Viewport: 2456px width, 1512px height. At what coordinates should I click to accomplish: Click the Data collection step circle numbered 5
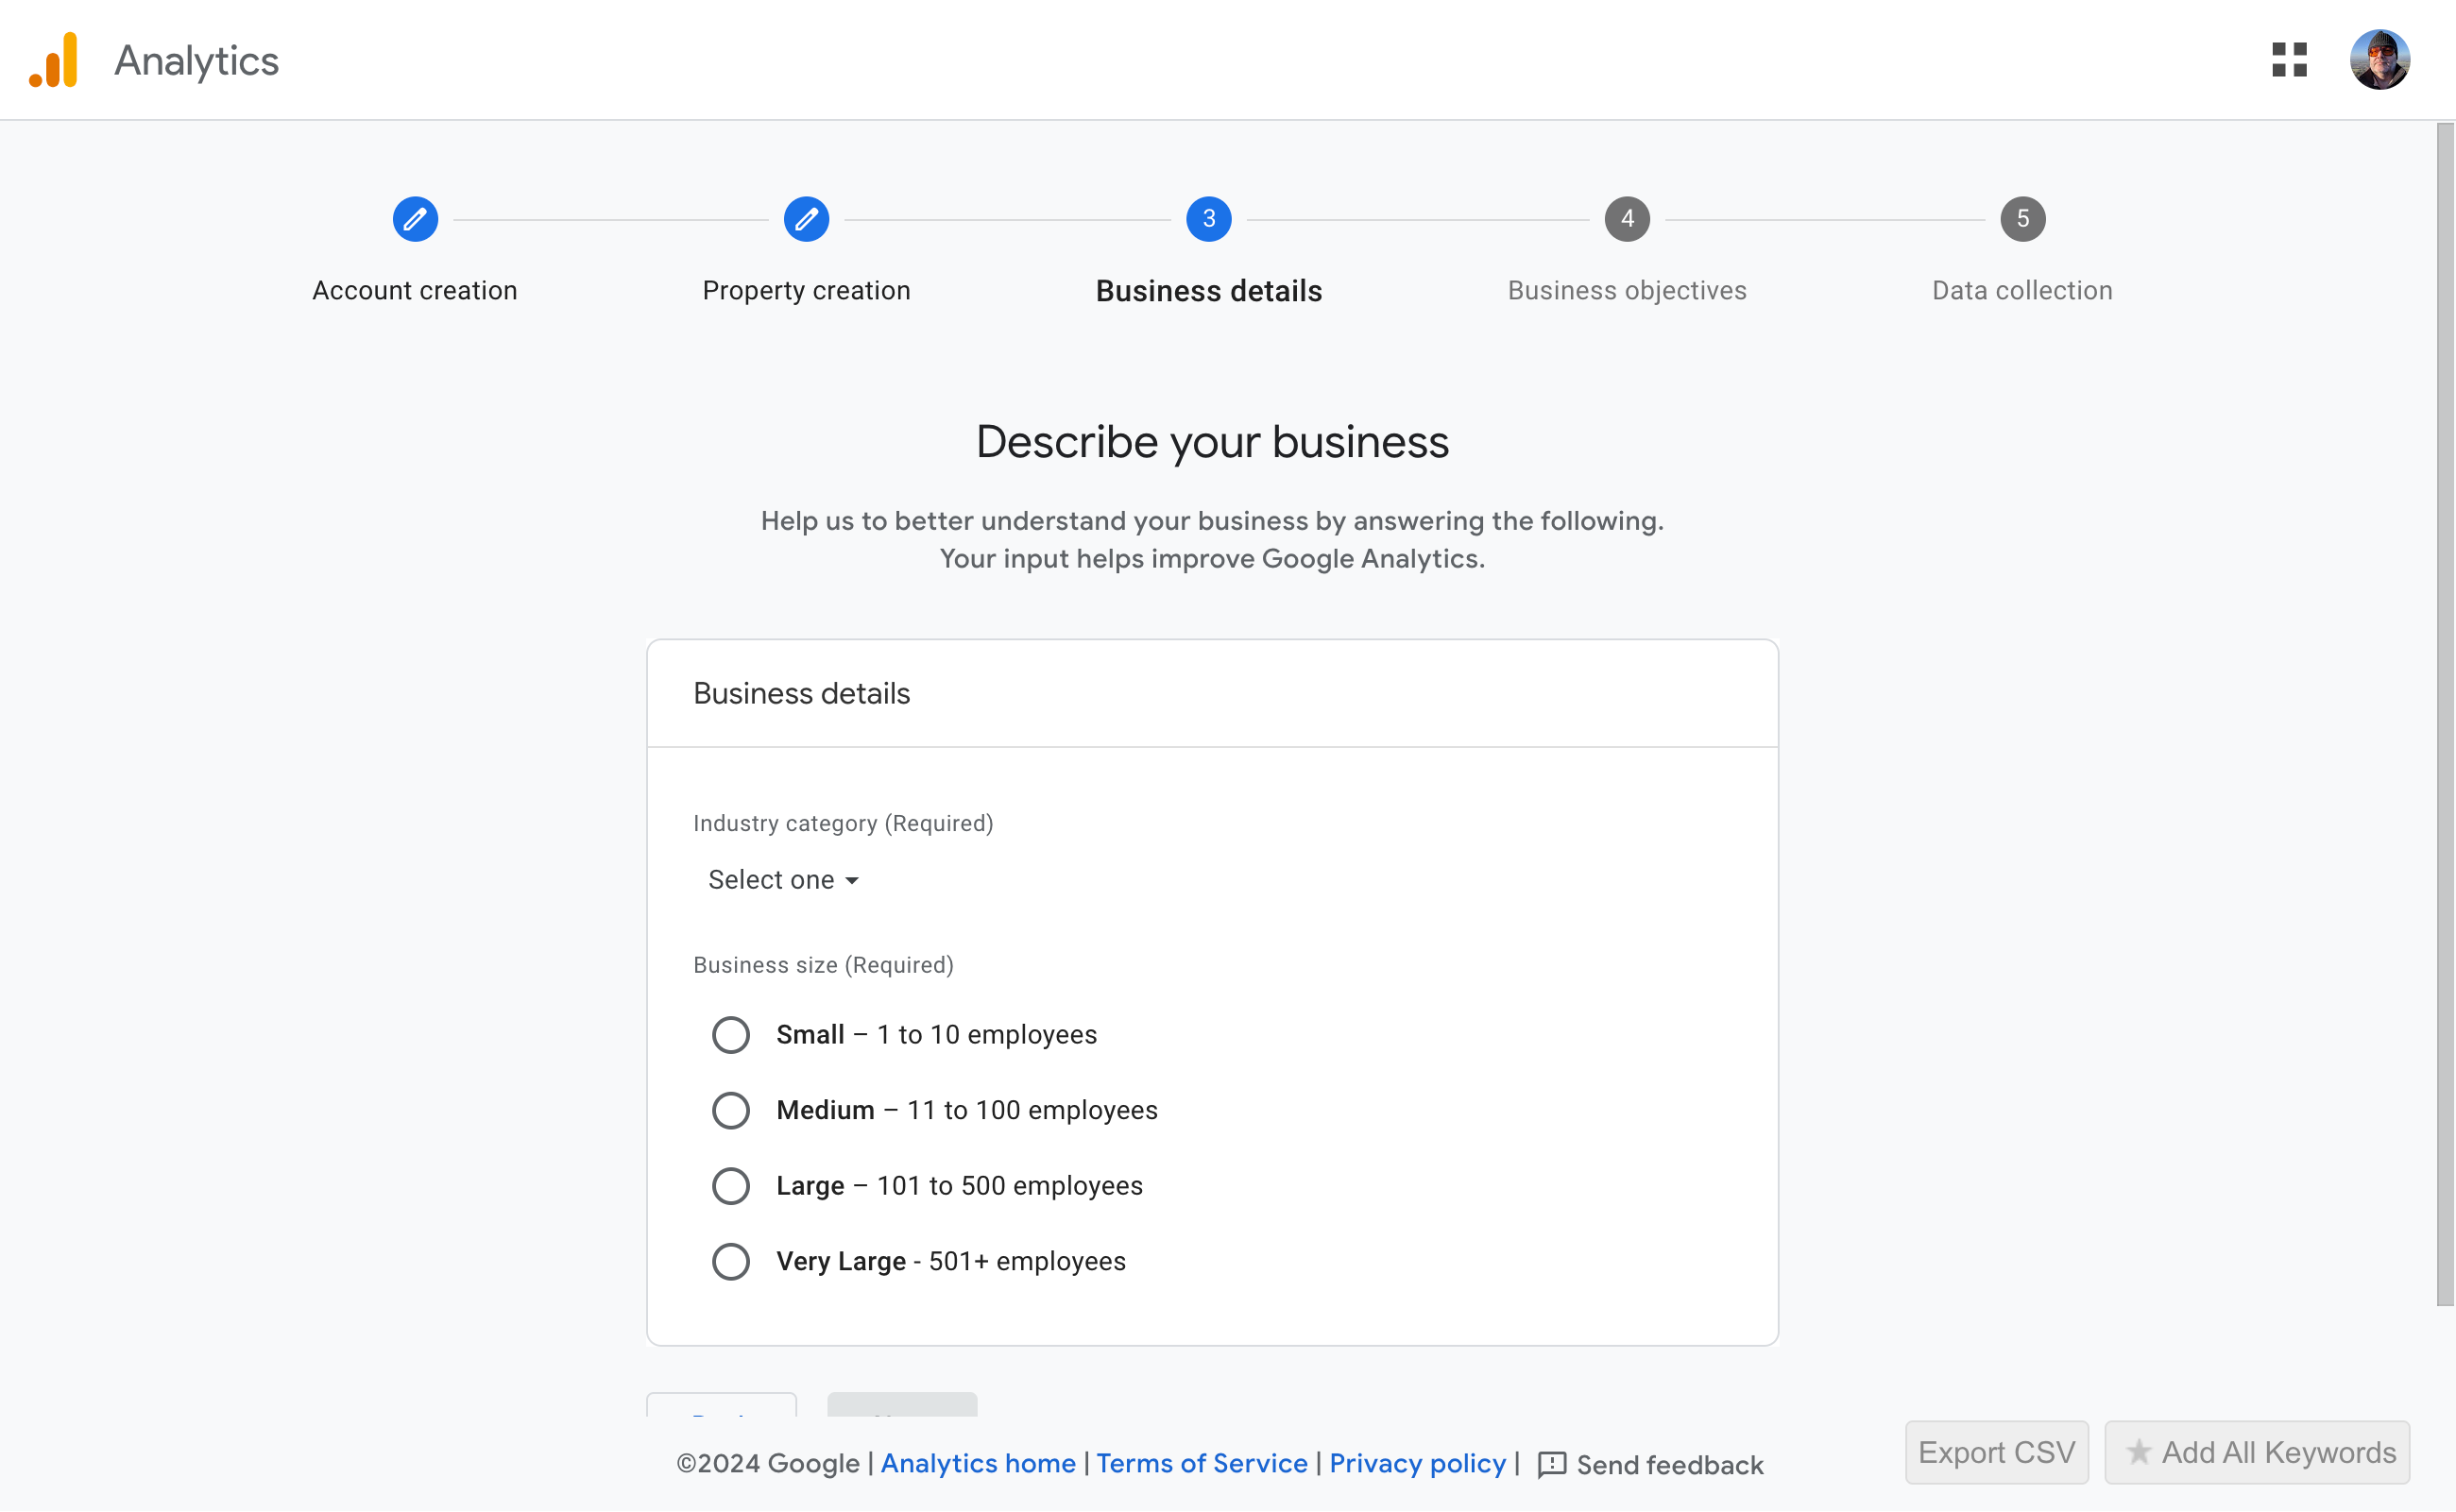2022,219
